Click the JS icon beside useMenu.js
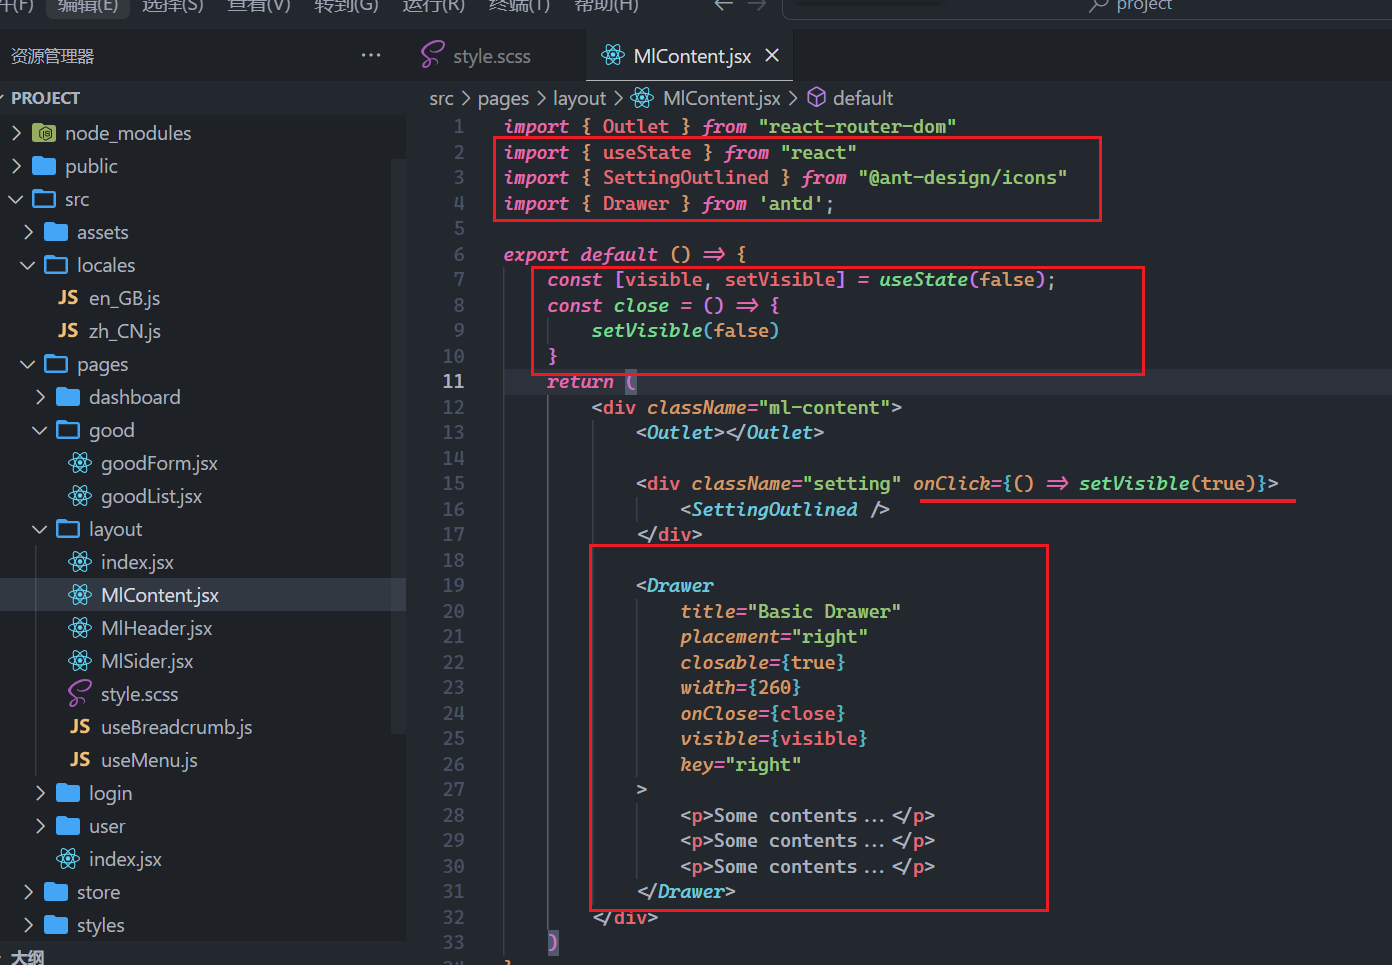 tap(80, 759)
